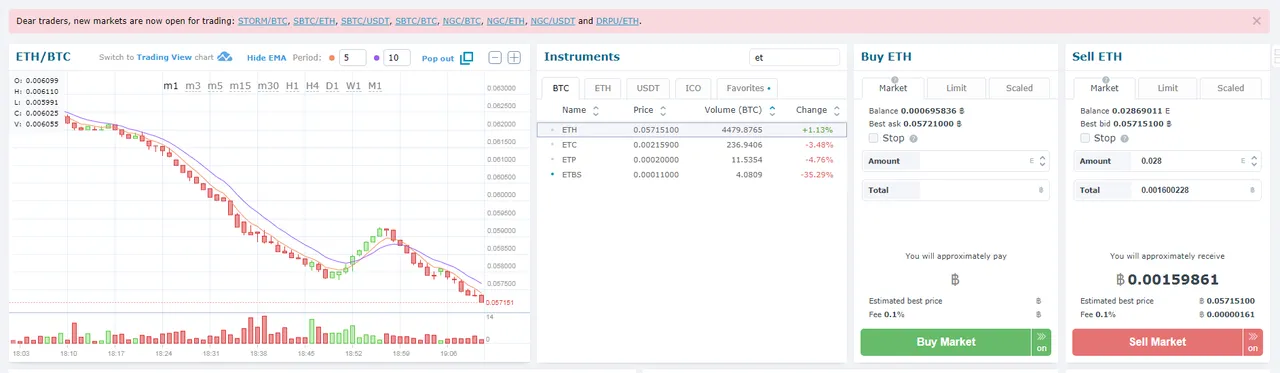
Task: Select the ETC instrument row name
Action: [x=569, y=145]
